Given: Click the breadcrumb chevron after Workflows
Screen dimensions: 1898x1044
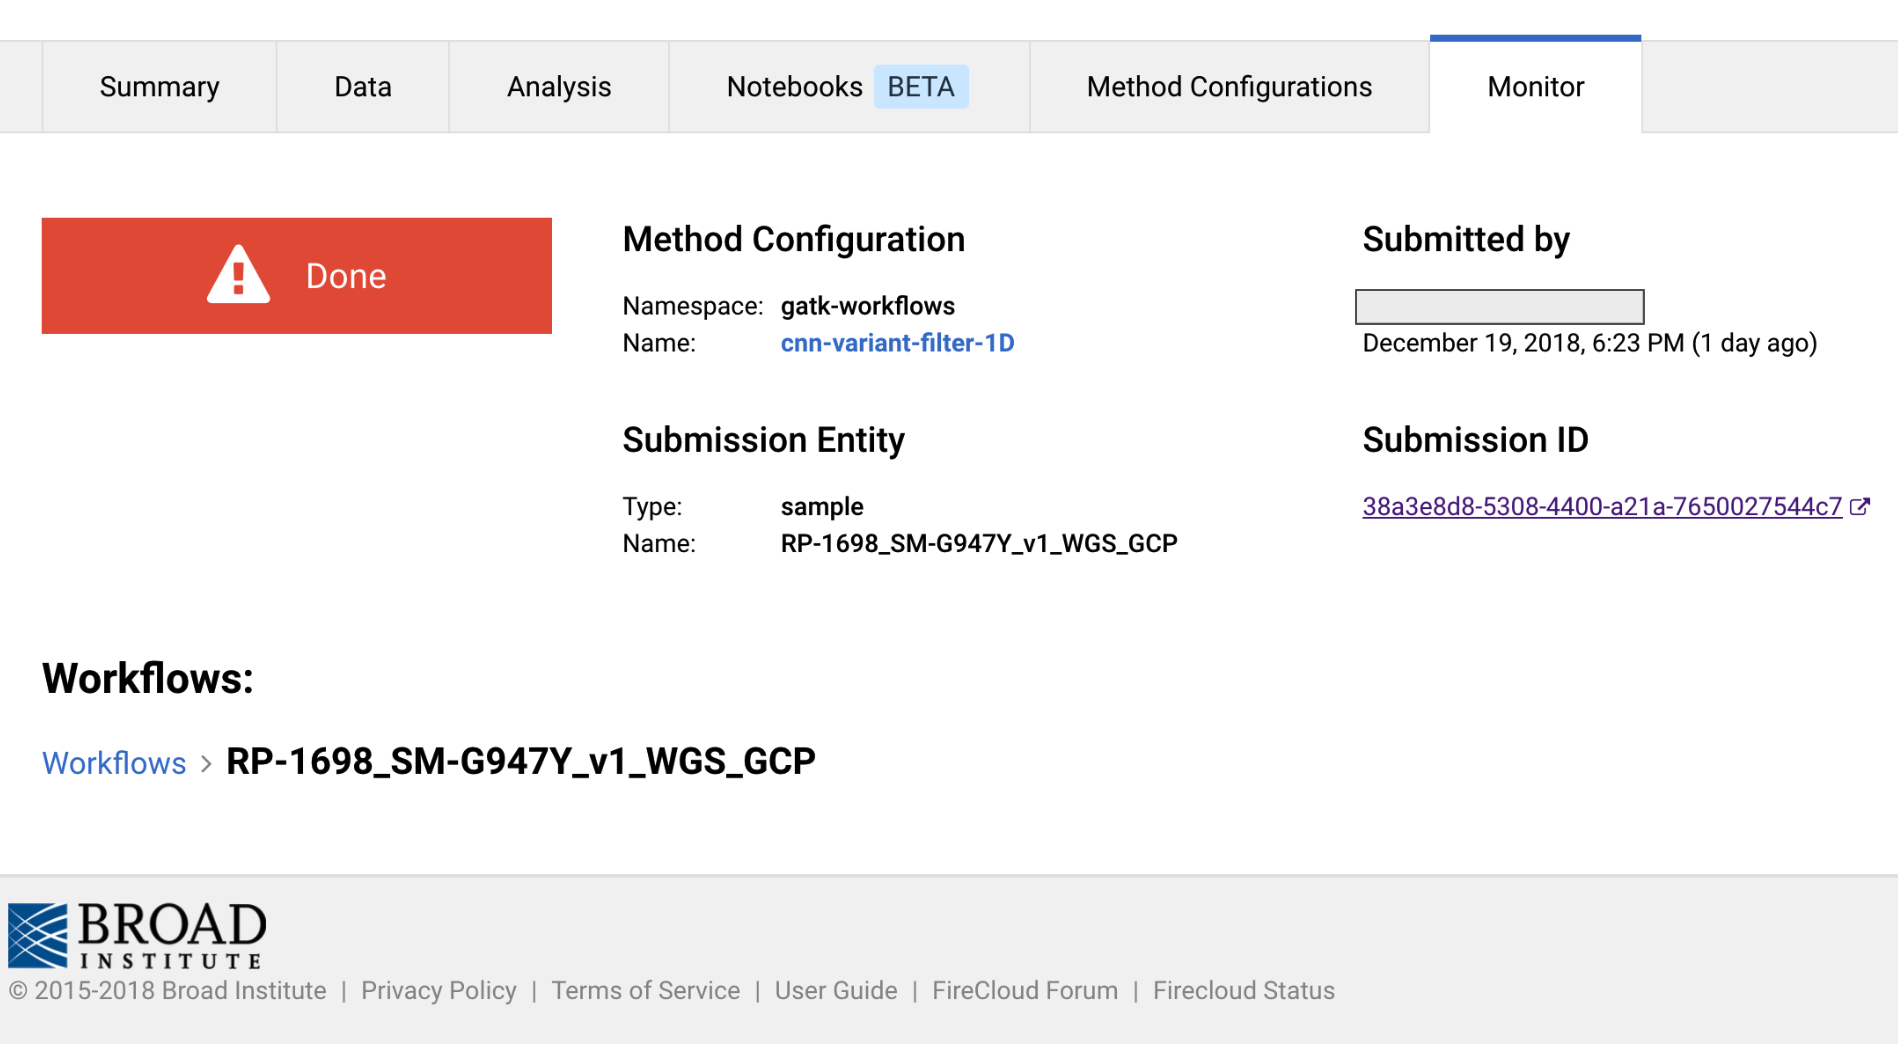Looking at the screenshot, I should pyautogui.click(x=206, y=764).
